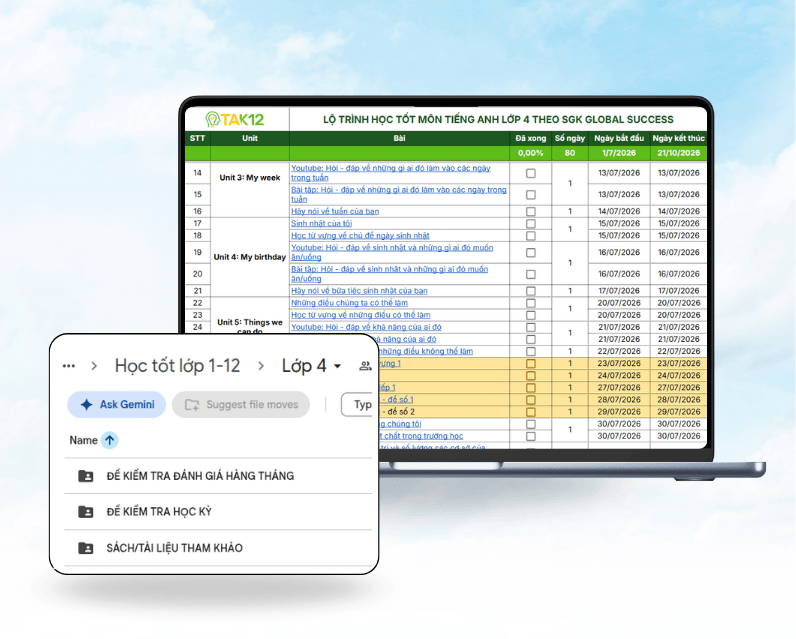
Task: Tick checkbox for row 19
Action: click(x=530, y=252)
